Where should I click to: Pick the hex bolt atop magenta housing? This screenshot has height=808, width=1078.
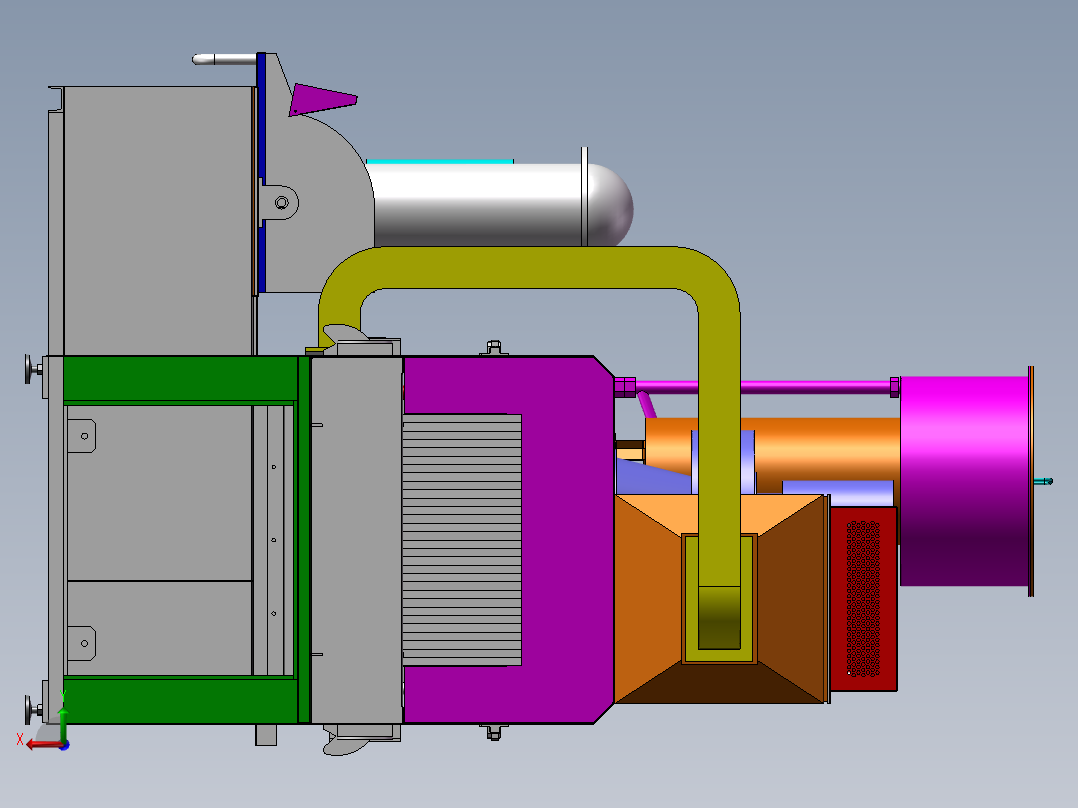(x=494, y=347)
